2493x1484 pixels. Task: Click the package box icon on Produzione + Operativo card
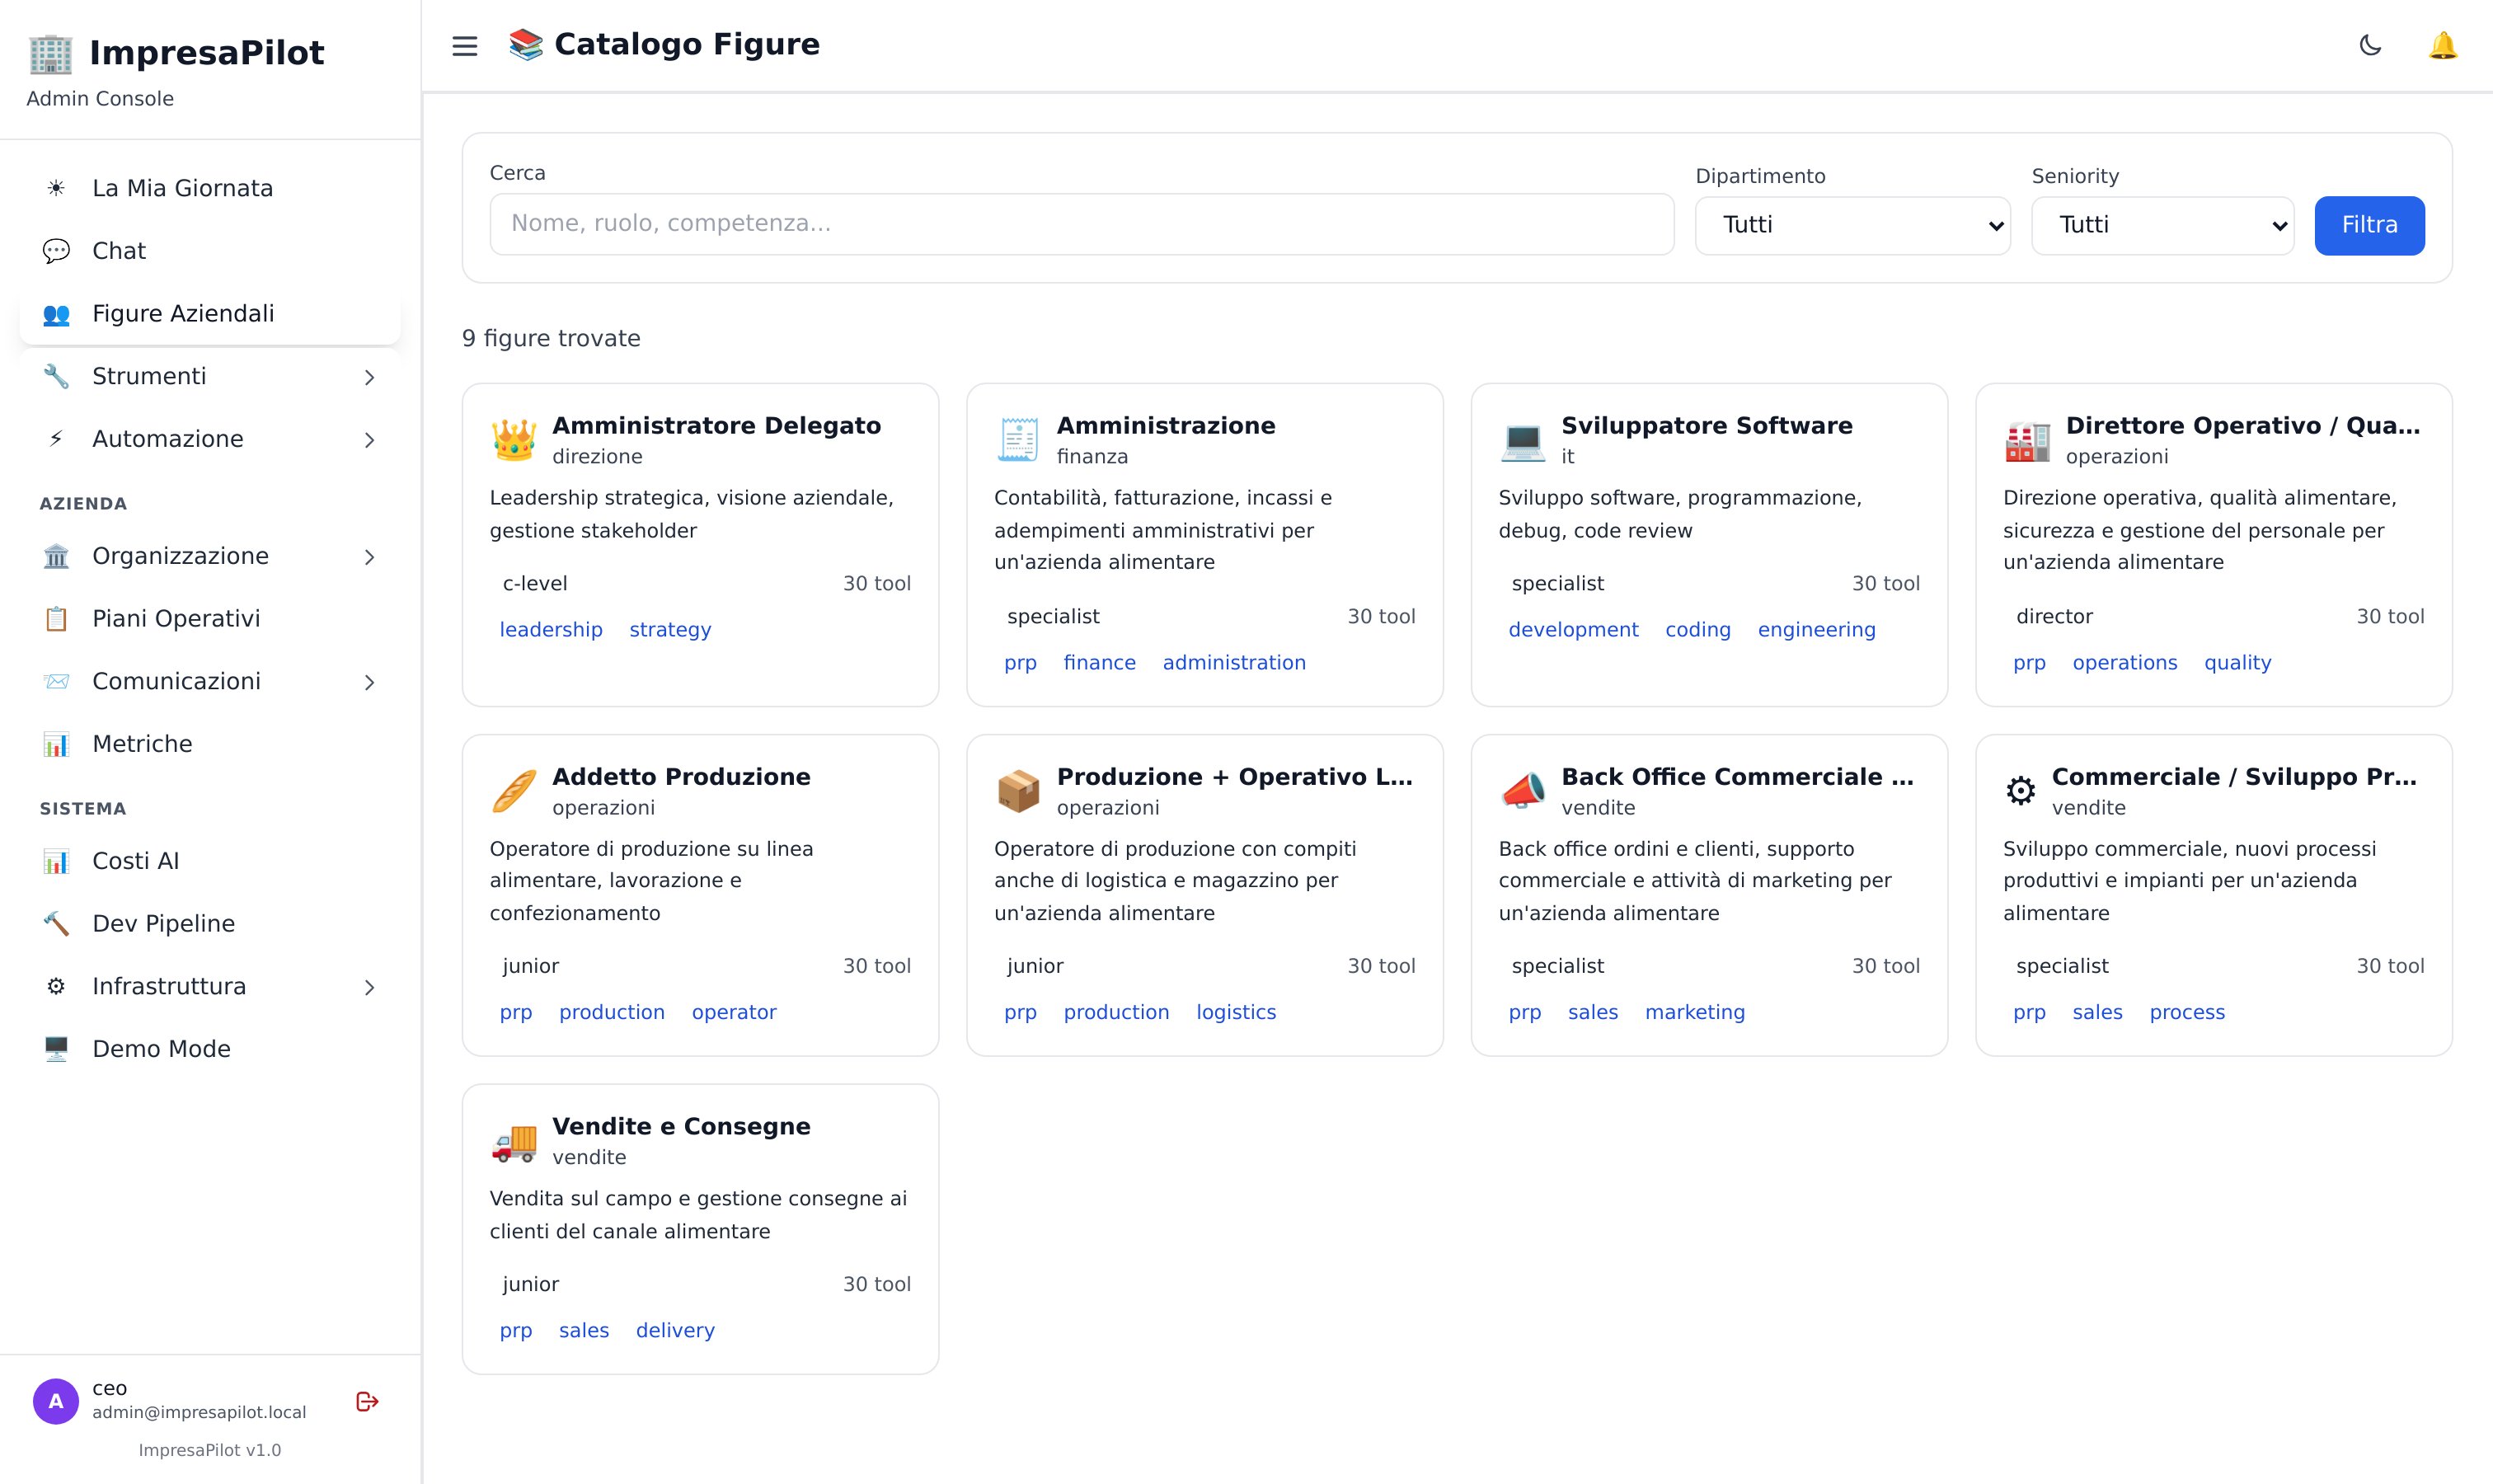(1018, 791)
